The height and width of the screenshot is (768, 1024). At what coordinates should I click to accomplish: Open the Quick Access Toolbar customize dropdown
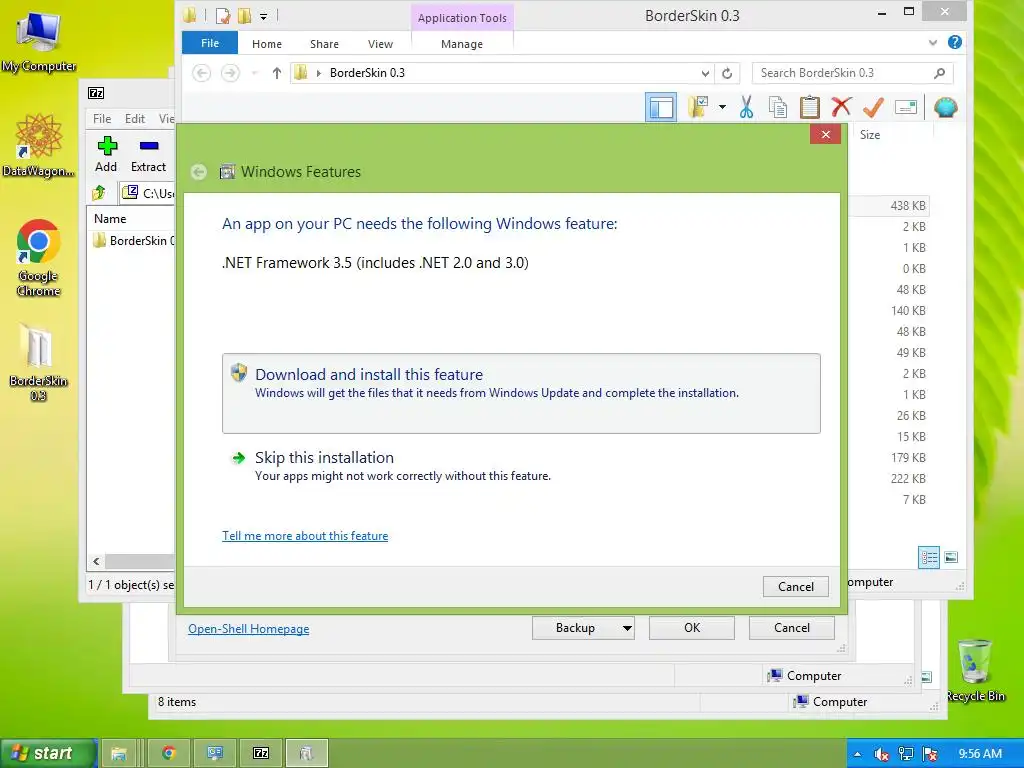[x=263, y=16]
